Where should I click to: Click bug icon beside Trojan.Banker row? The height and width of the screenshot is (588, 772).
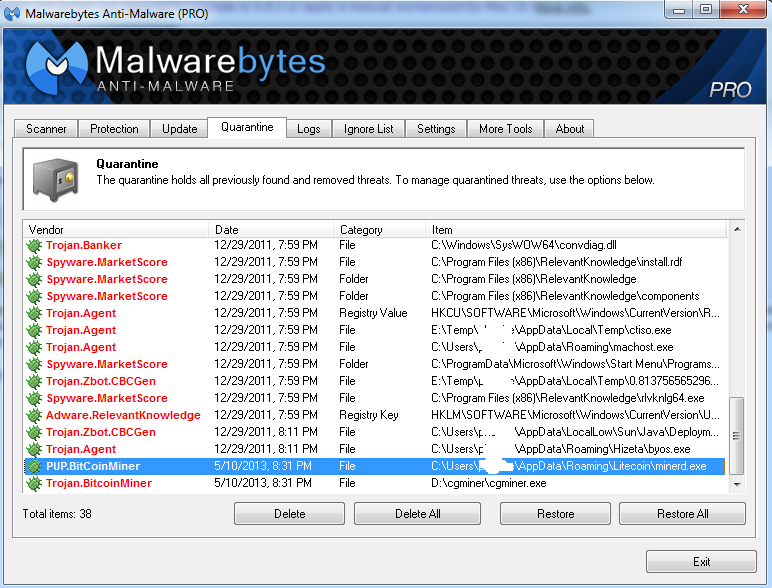tap(34, 245)
